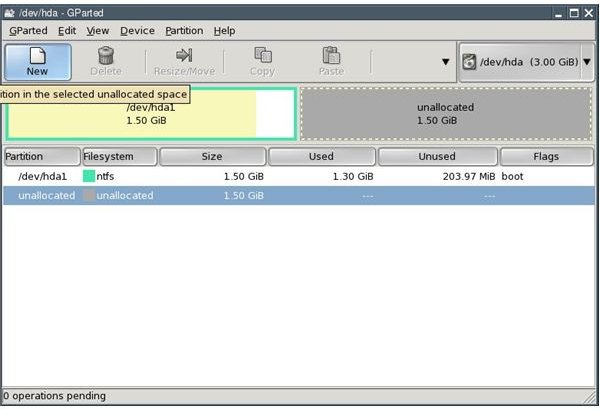Click the 0 operations pending status text
This screenshot has width=600, height=417.
(54, 396)
